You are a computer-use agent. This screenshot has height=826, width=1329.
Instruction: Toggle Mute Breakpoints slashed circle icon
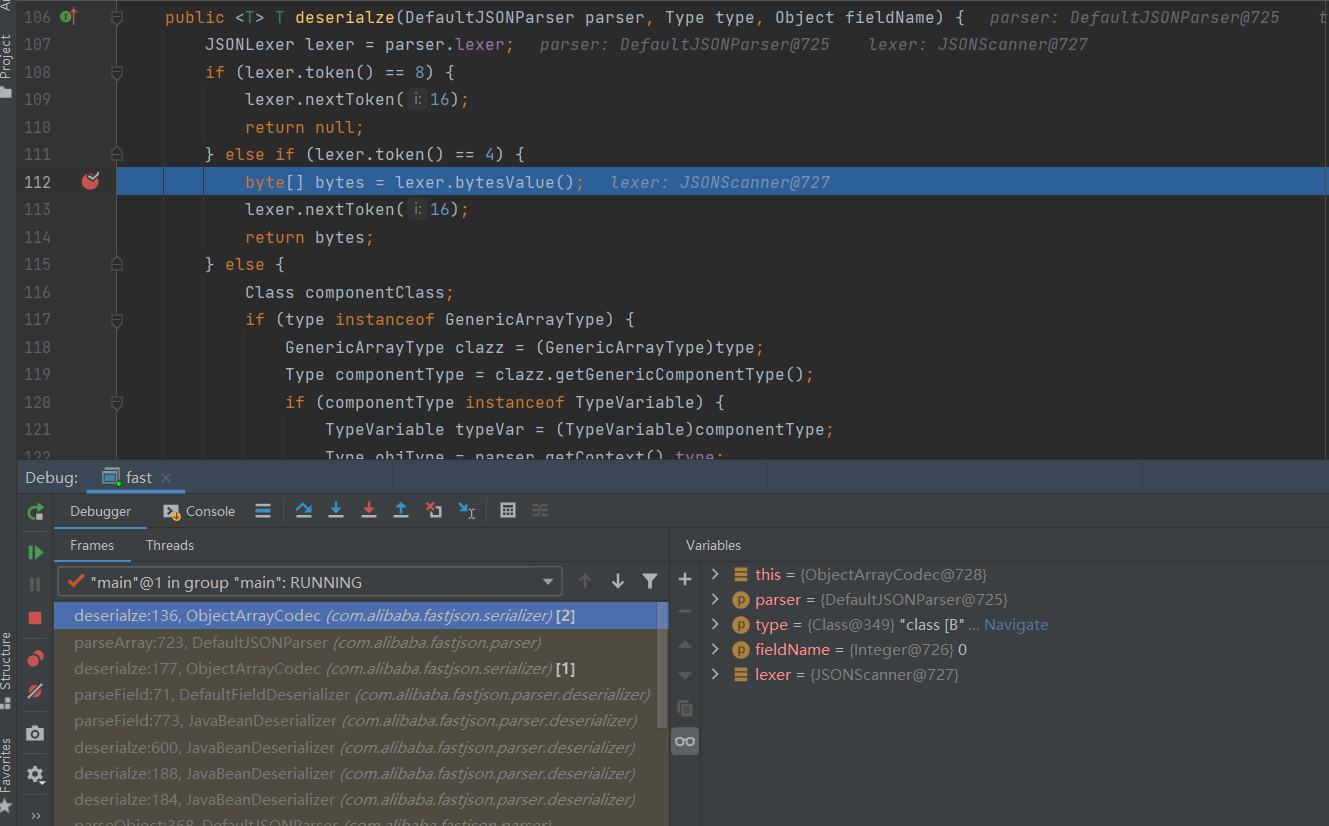[x=36, y=691]
